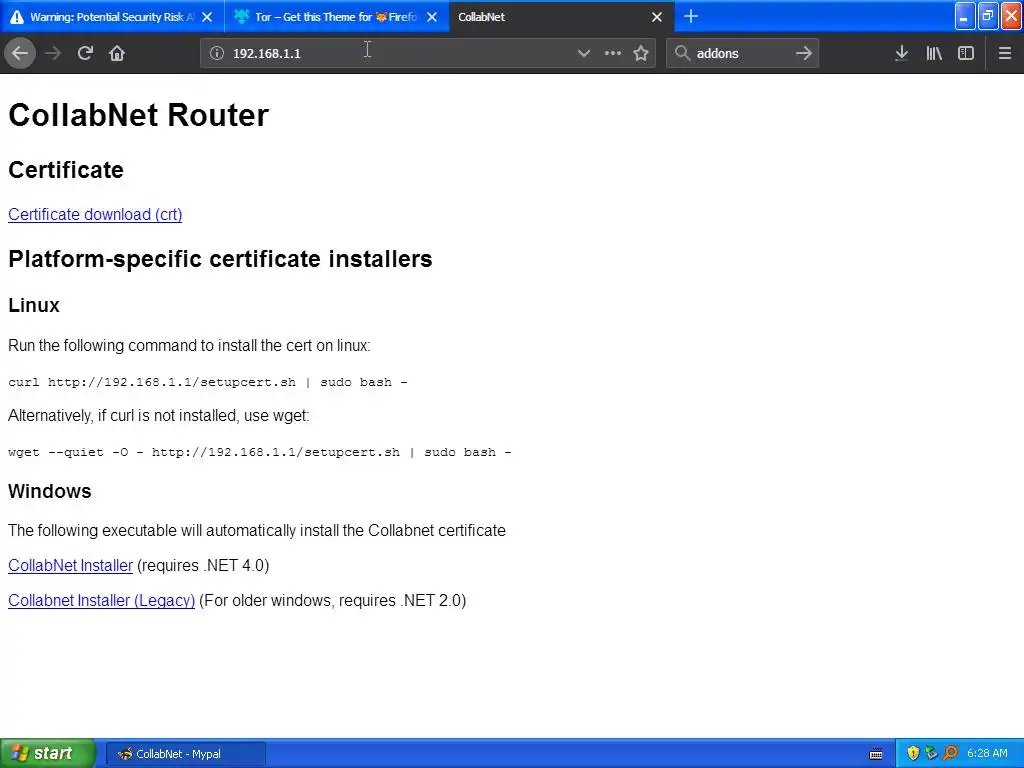Click the orange magnifier tray icon
The height and width of the screenshot is (768, 1024).
coord(950,753)
